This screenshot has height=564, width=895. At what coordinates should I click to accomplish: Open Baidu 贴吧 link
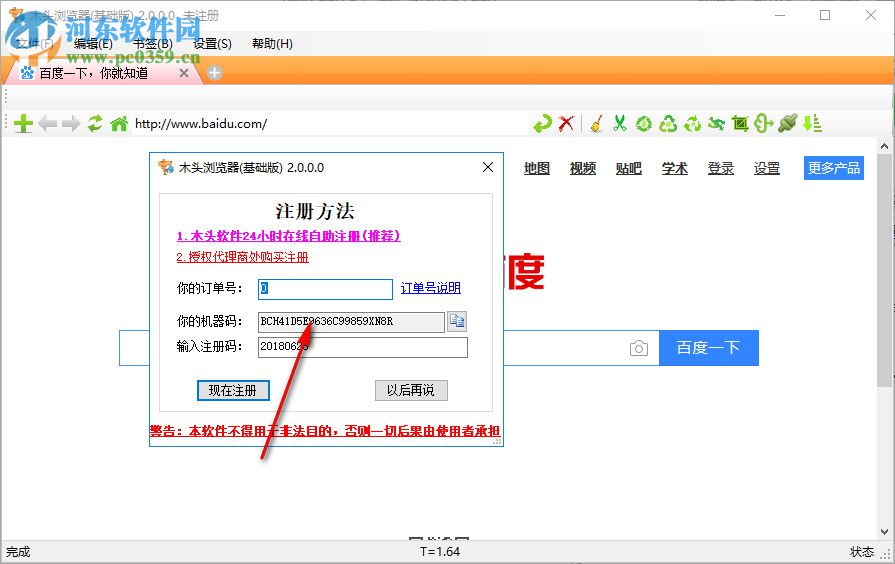[628, 168]
